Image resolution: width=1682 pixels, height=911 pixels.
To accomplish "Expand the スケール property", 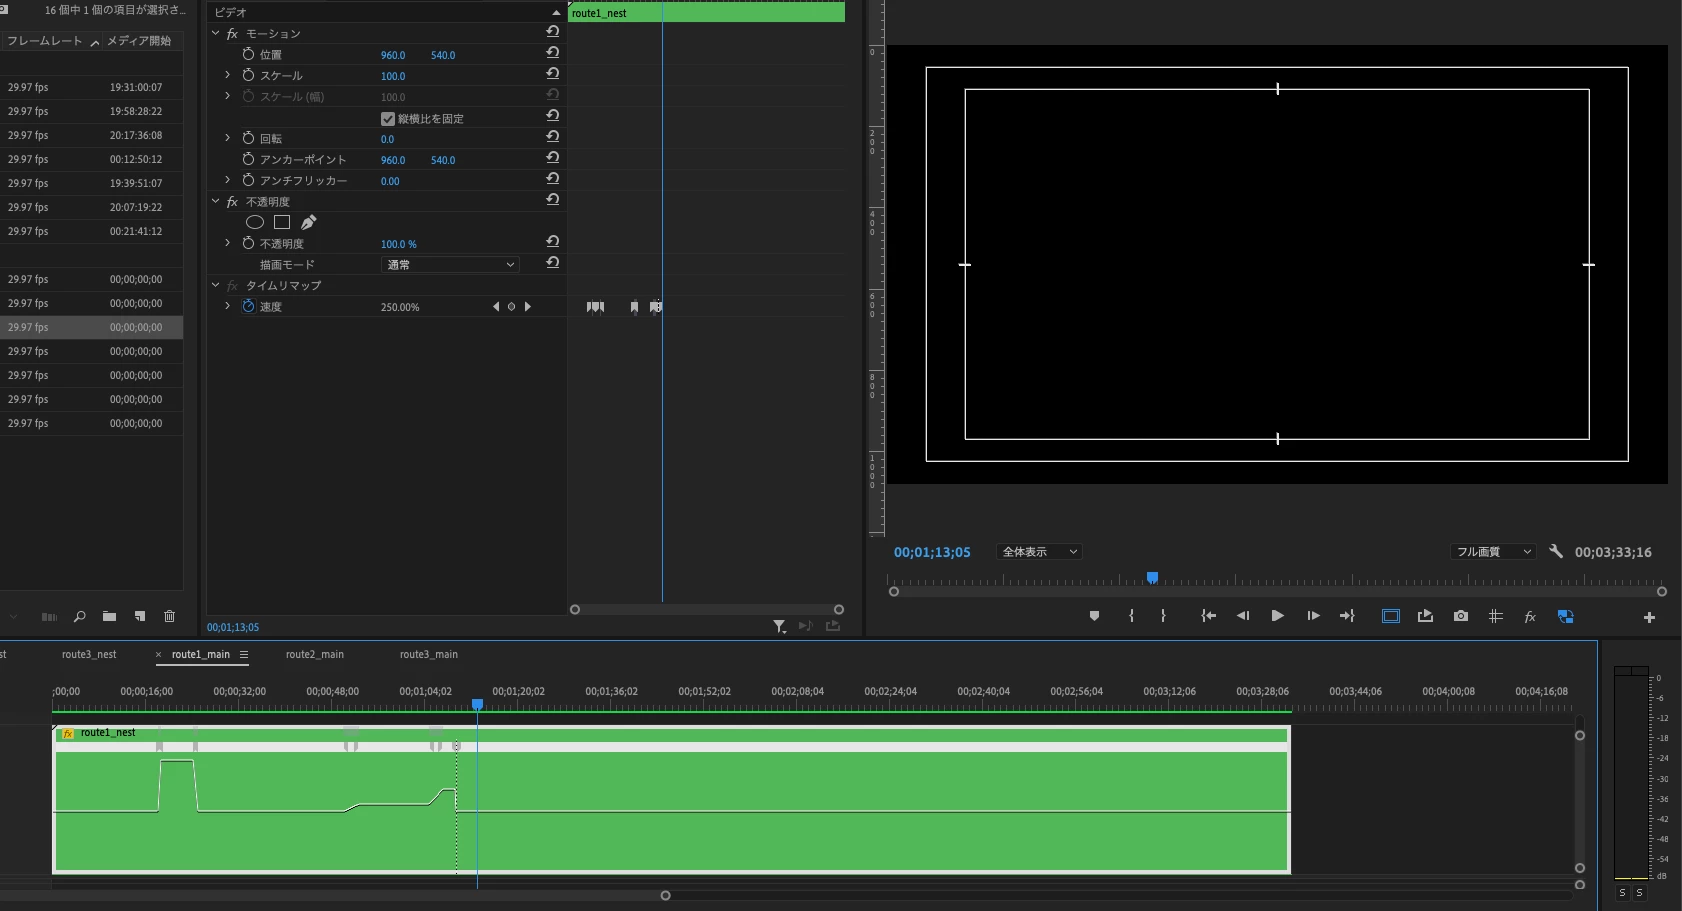I will pyautogui.click(x=227, y=75).
